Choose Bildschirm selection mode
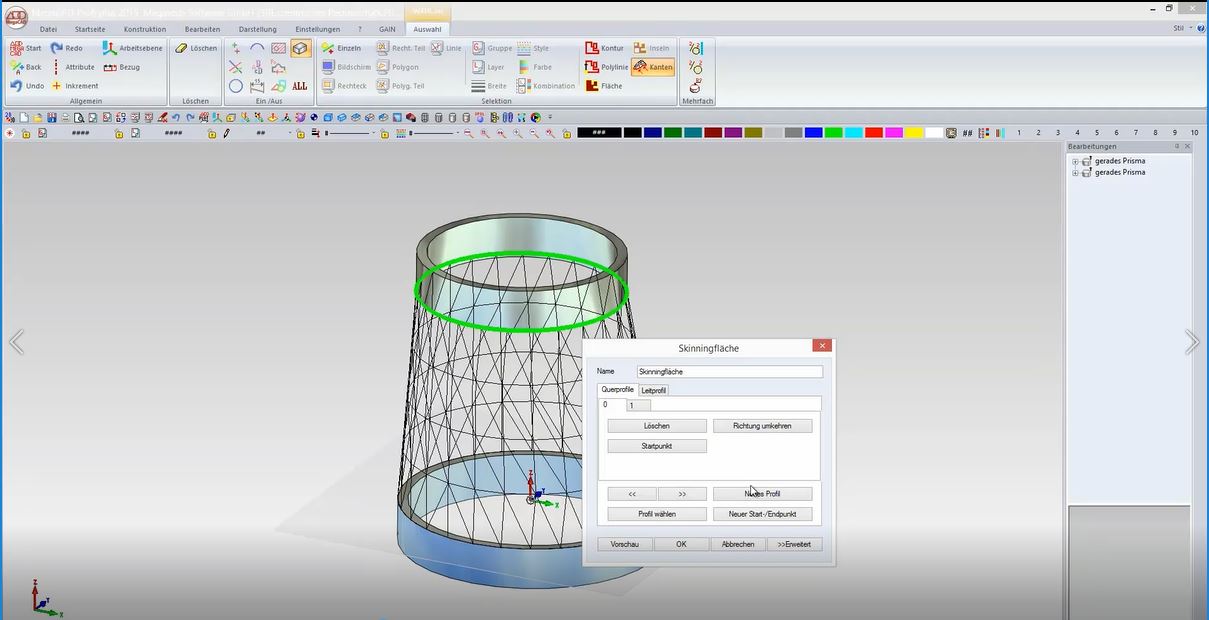 (346, 67)
